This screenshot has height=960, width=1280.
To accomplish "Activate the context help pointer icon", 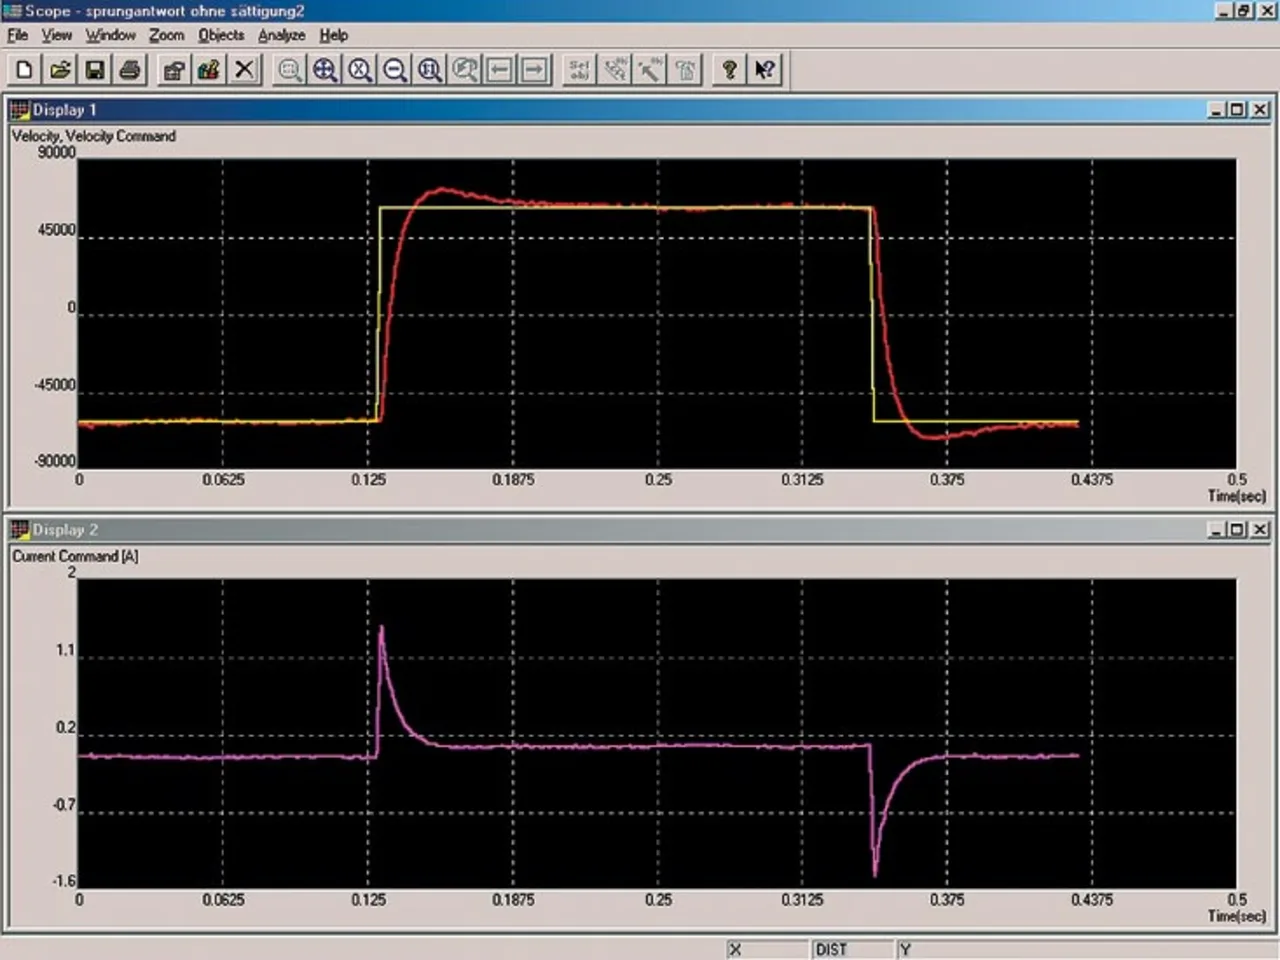I will click(765, 69).
